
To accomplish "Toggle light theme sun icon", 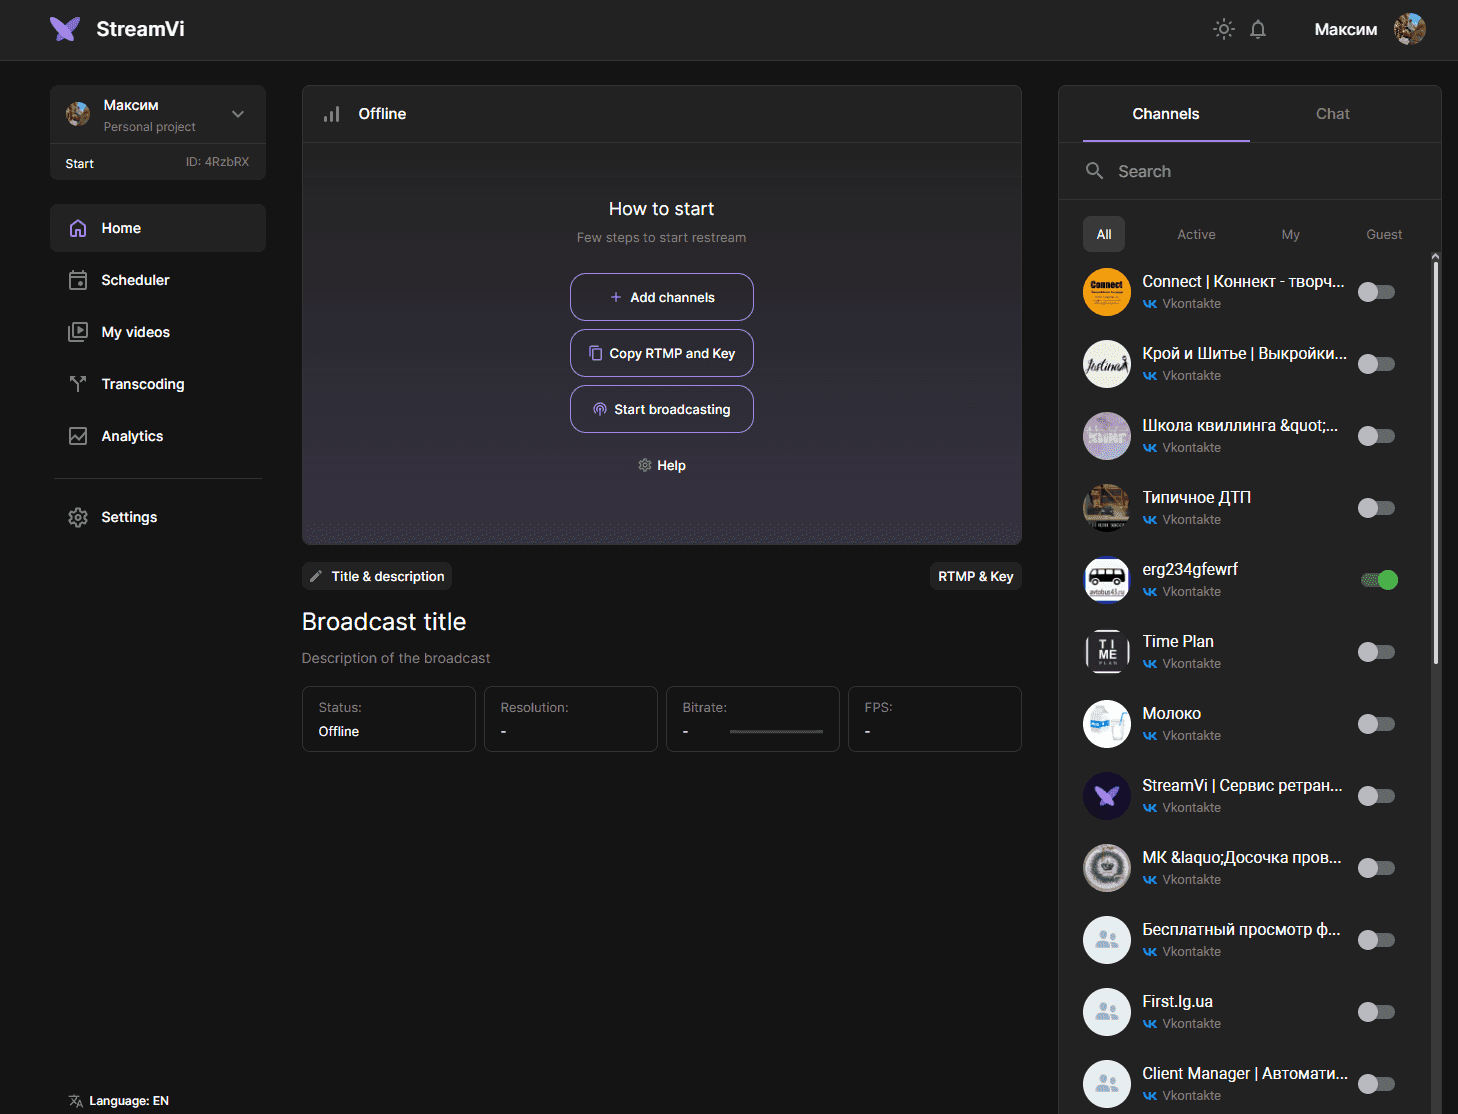I will pos(1224,29).
